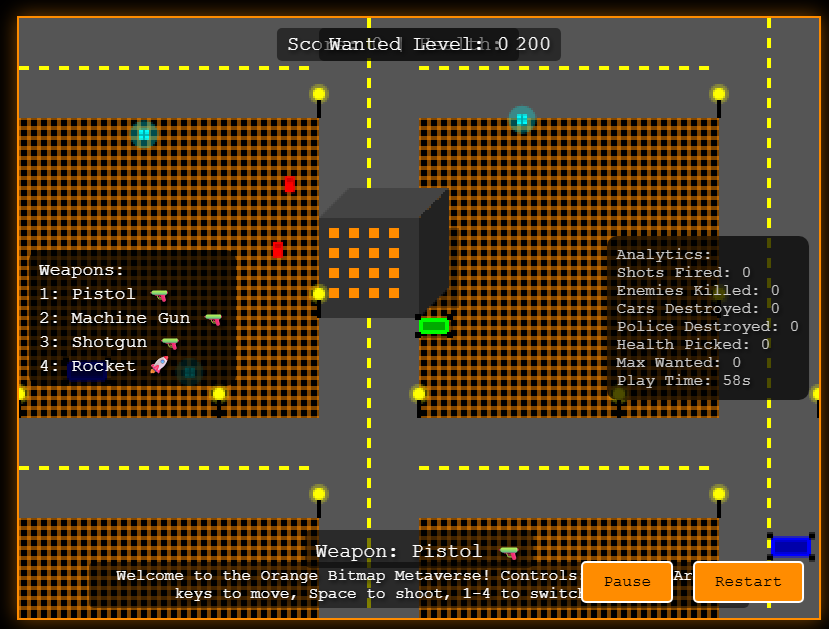
Task: Click the pistol icon in the current weapon bar
Action: [509, 552]
